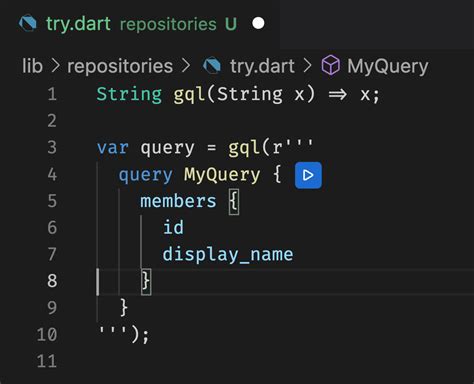474x384 pixels.
Task: Click the Dart file icon in the tab
Action: coord(28,24)
